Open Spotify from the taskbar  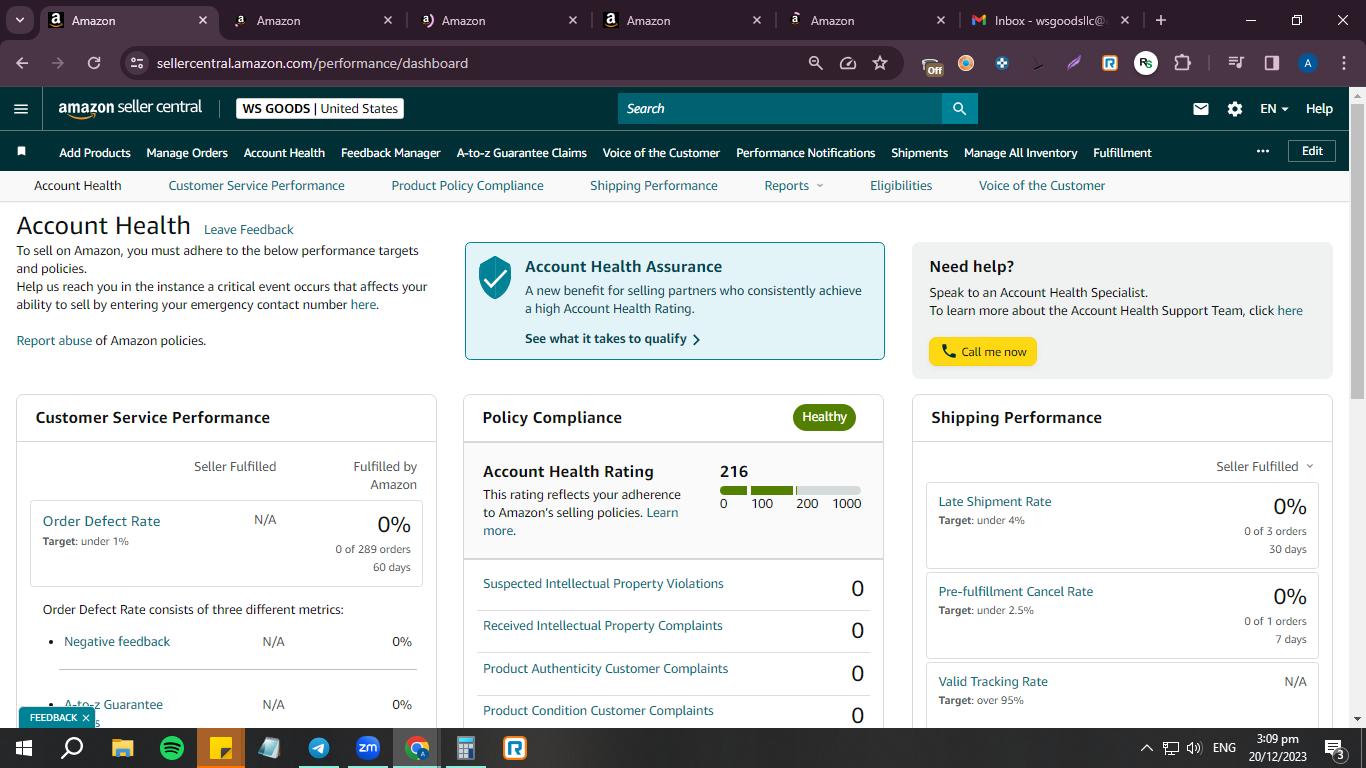tap(172, 748)
